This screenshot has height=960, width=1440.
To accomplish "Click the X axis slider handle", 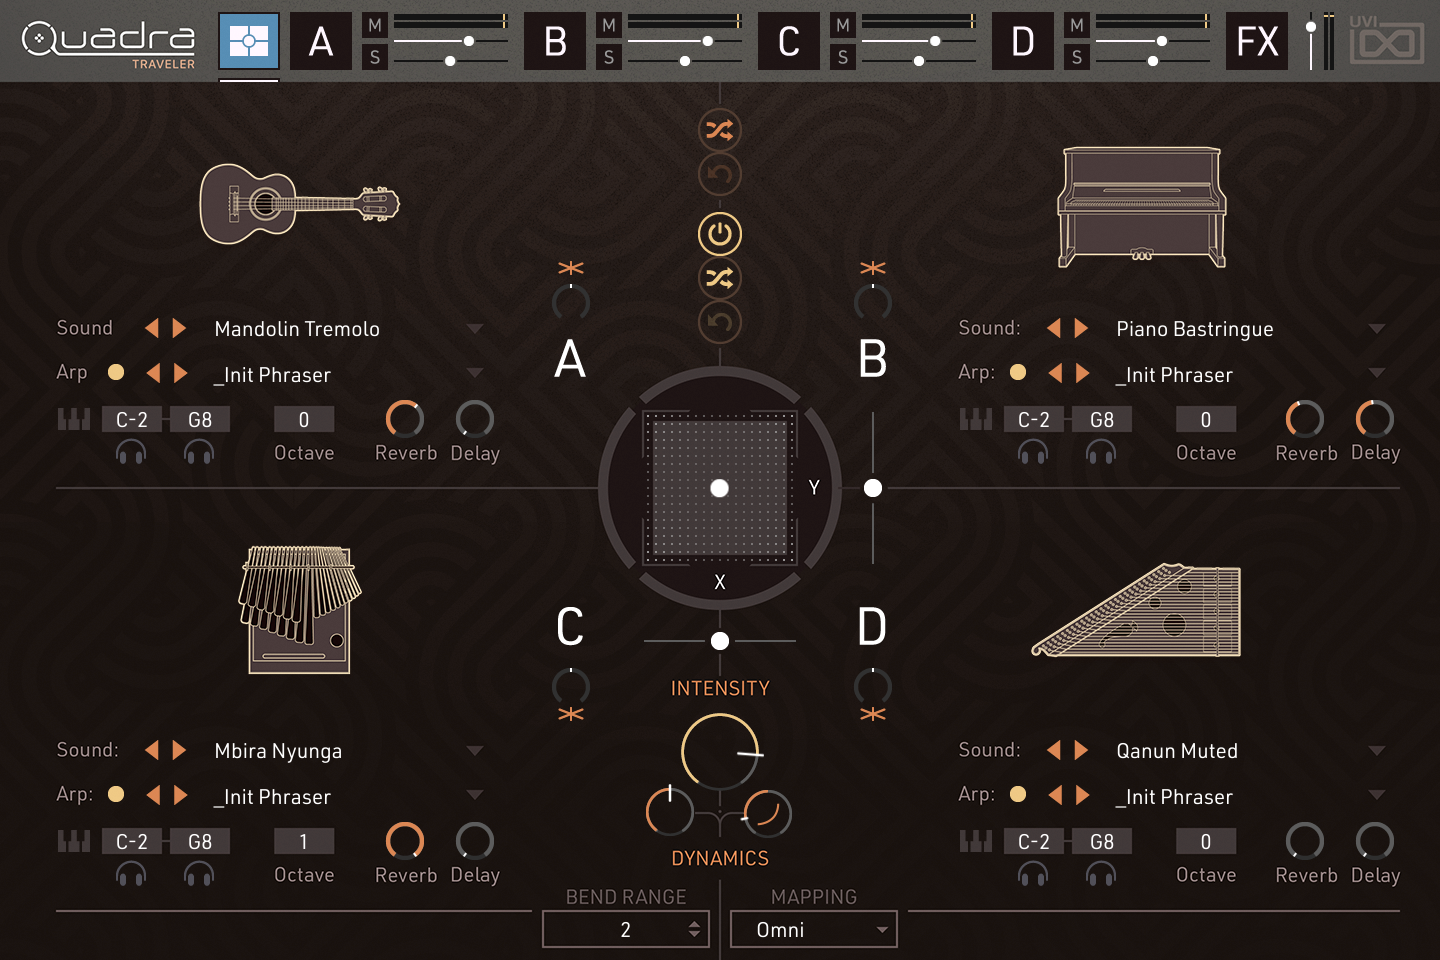I will (x=720, y=641).
